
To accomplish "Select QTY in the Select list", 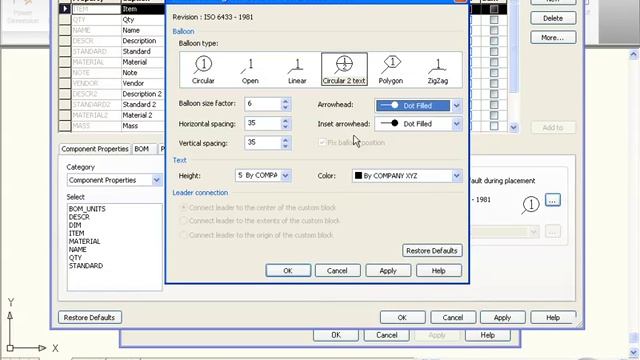I will (76, 258).
